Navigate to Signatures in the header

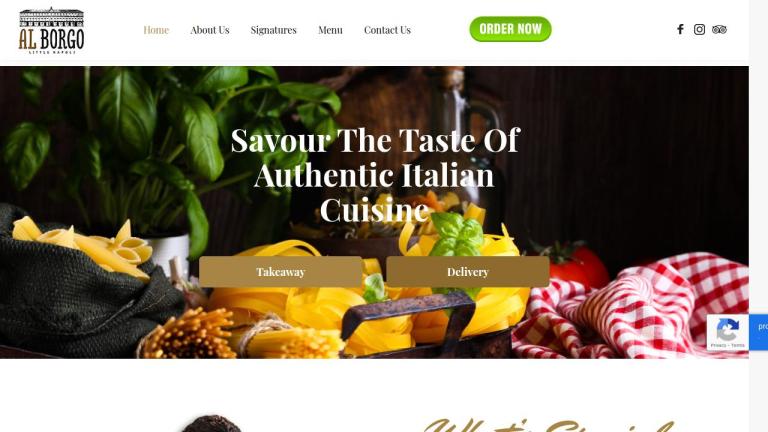click(x=273, y=30)
